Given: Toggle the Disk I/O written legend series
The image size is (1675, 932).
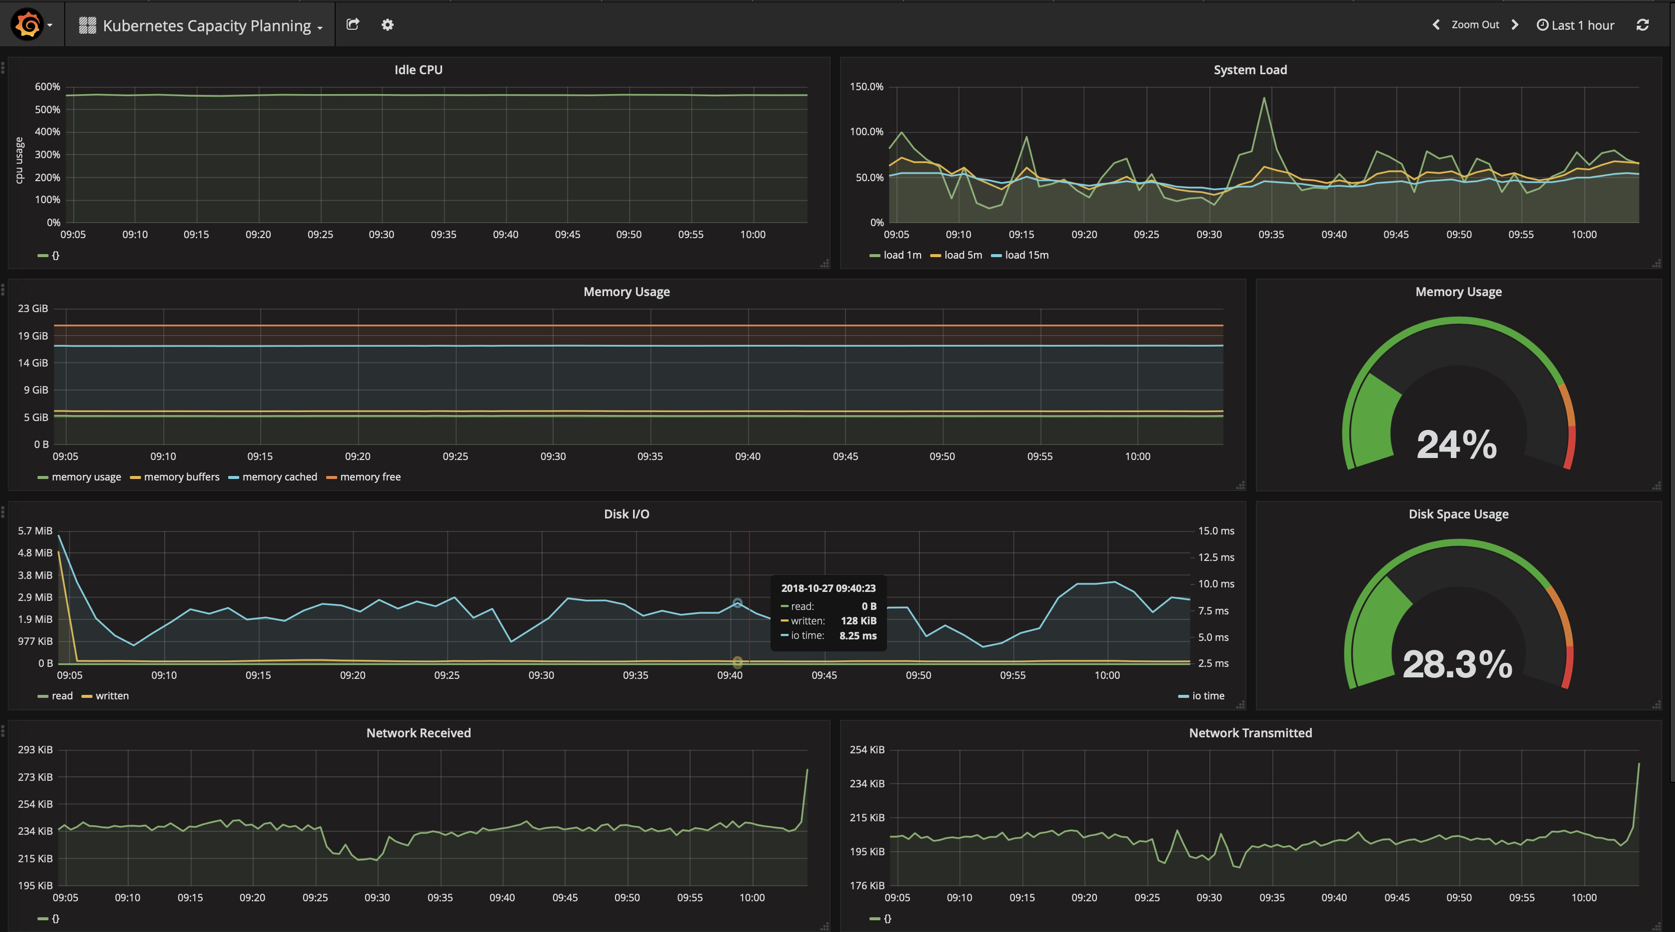Looking at the screenshot, I should point(112,696).
